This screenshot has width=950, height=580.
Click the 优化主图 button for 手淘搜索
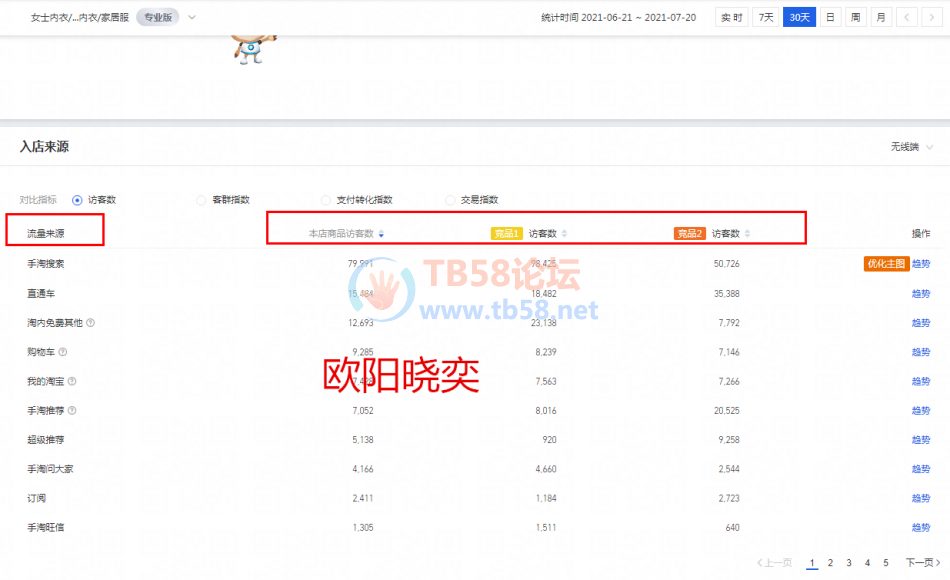(885, 264)
